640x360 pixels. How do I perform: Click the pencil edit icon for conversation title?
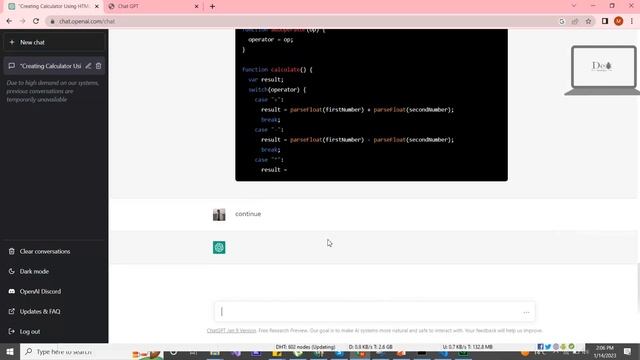pos(88,66)
